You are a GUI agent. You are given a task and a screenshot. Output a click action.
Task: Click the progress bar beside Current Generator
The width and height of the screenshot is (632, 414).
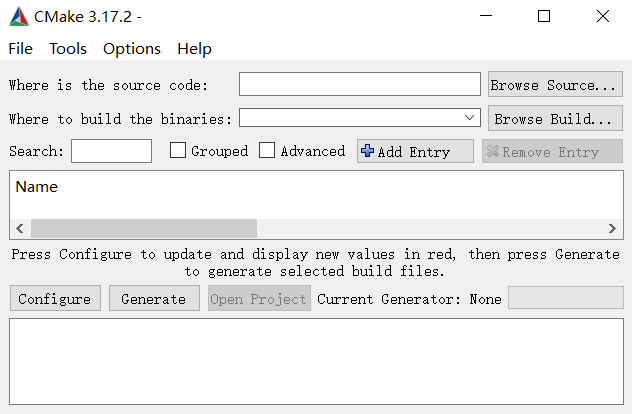pos(566,298)
